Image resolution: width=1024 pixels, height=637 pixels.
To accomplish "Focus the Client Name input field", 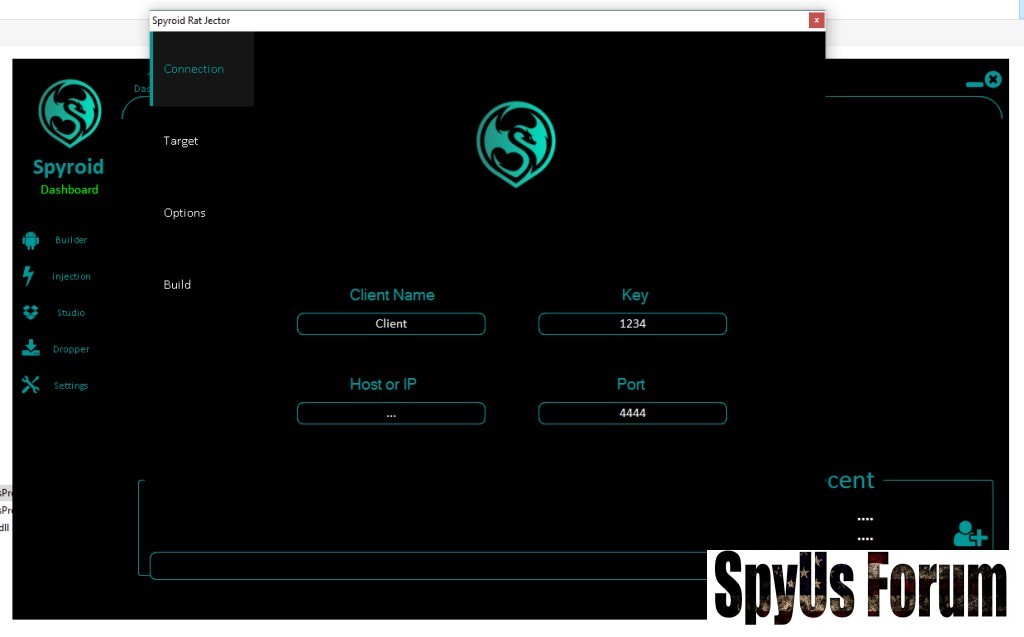I will tap(391, 324).
